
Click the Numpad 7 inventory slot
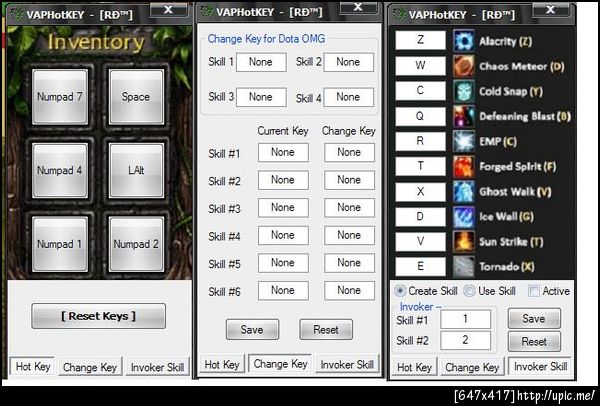click(60, 97)
